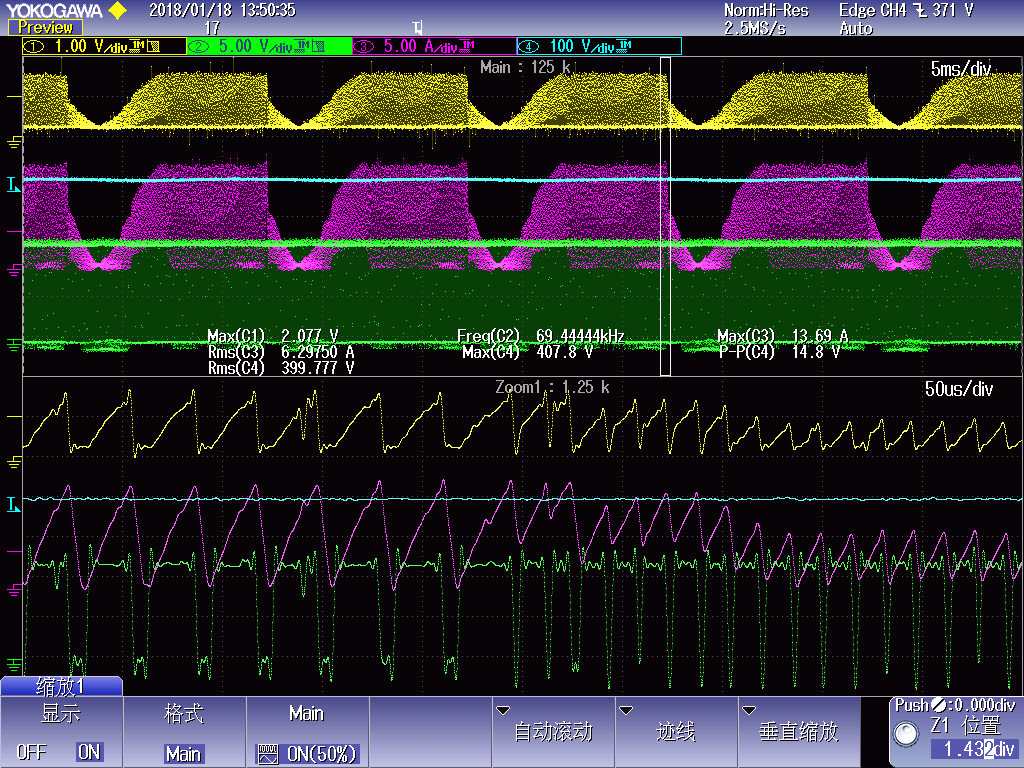Screen dimensions: 1024x768
Task: Open the 自动滚动 auto scroll submenu
Action: click(553, 731)
